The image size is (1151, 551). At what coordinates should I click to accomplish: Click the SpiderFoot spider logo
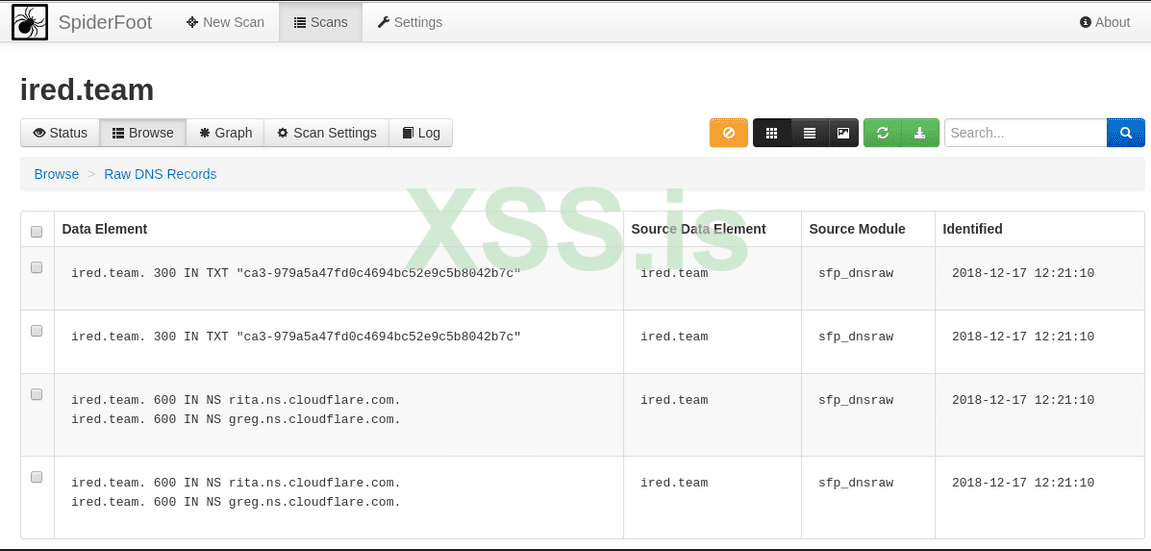tap(30, 22)
